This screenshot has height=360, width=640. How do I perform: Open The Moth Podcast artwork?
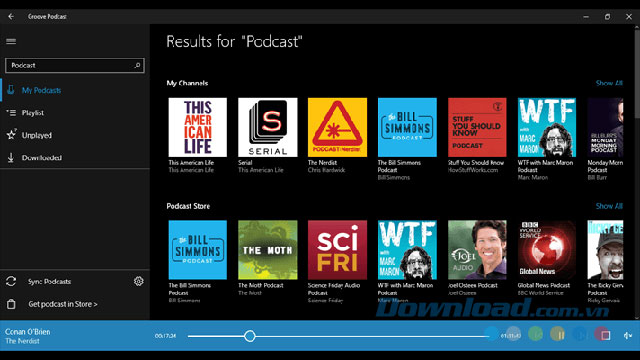tap(268, 250)
